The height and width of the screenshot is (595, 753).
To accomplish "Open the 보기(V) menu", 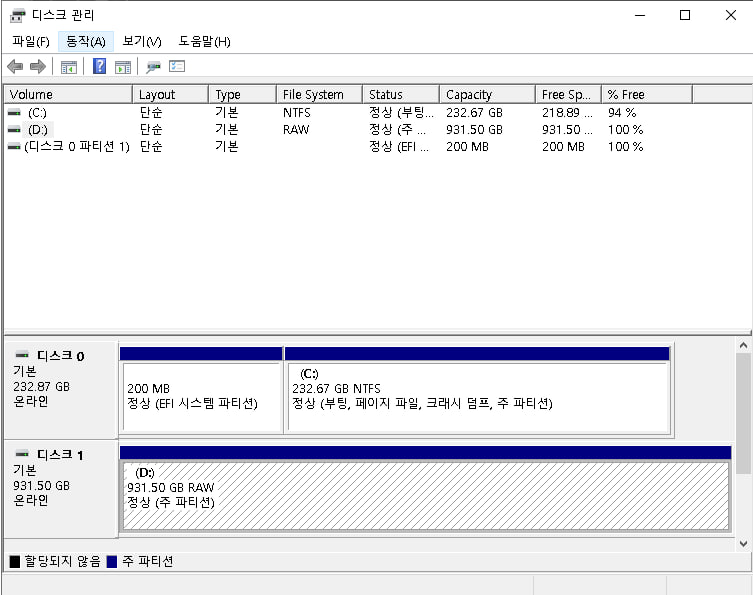I will 142,41.
